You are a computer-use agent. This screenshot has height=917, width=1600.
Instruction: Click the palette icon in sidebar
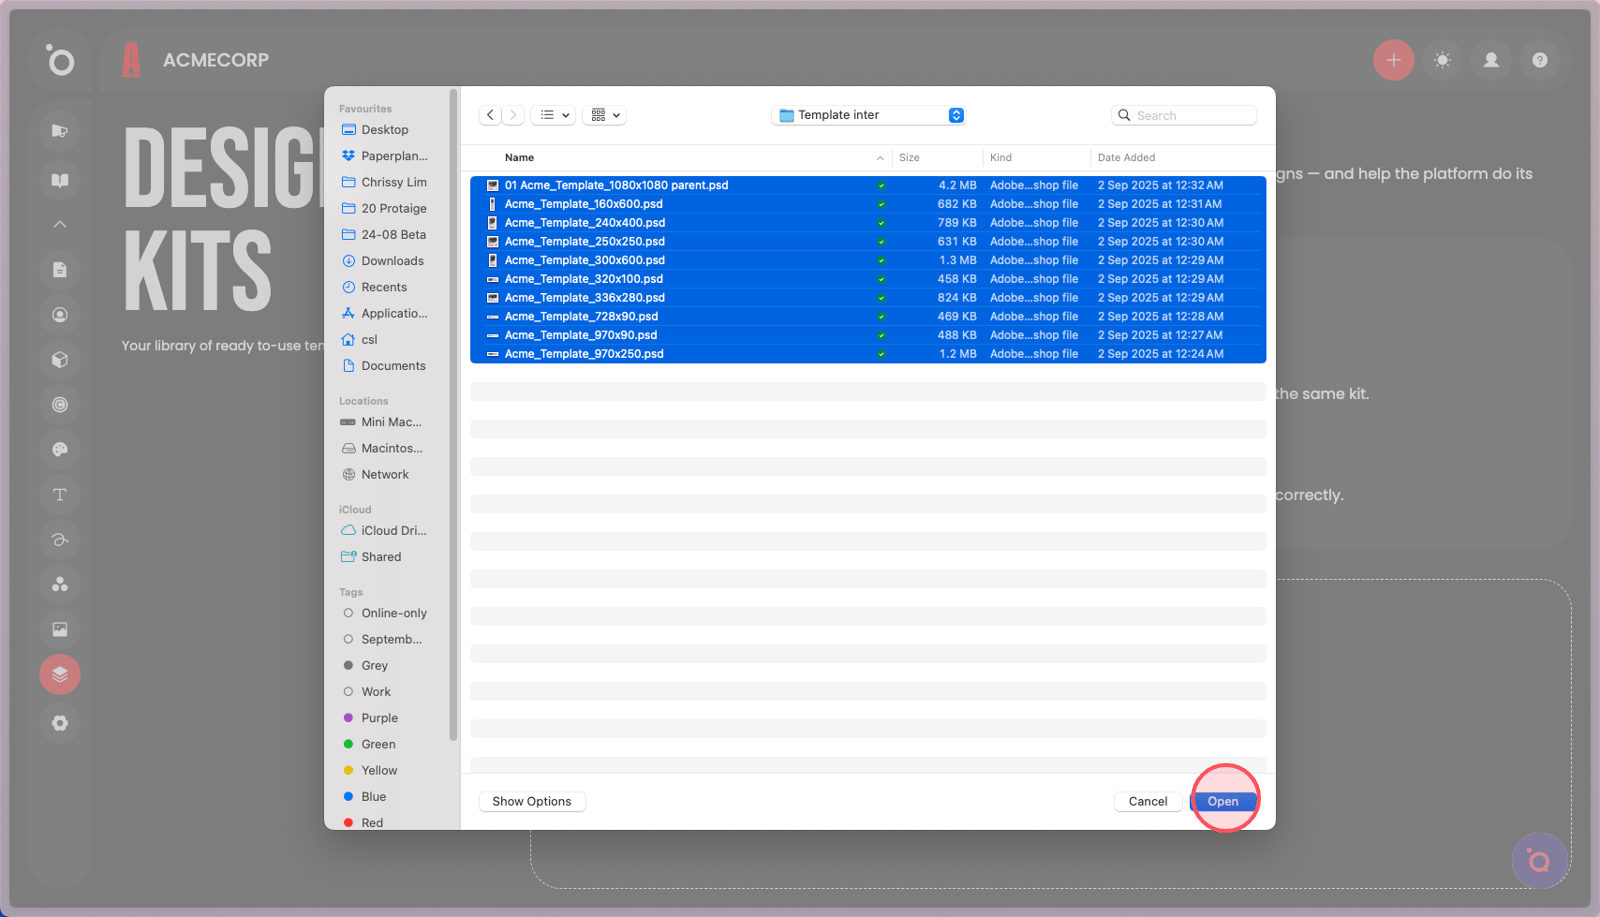pyautogui.click(x=60, y=450)
